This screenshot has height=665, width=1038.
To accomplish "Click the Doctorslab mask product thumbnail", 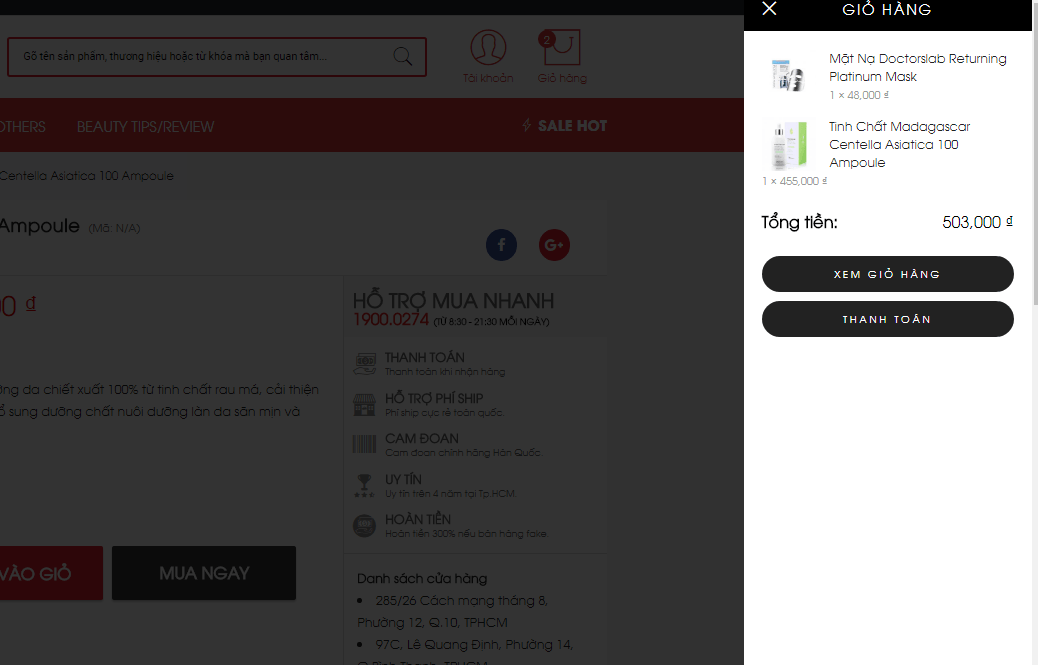I will 788,74.
